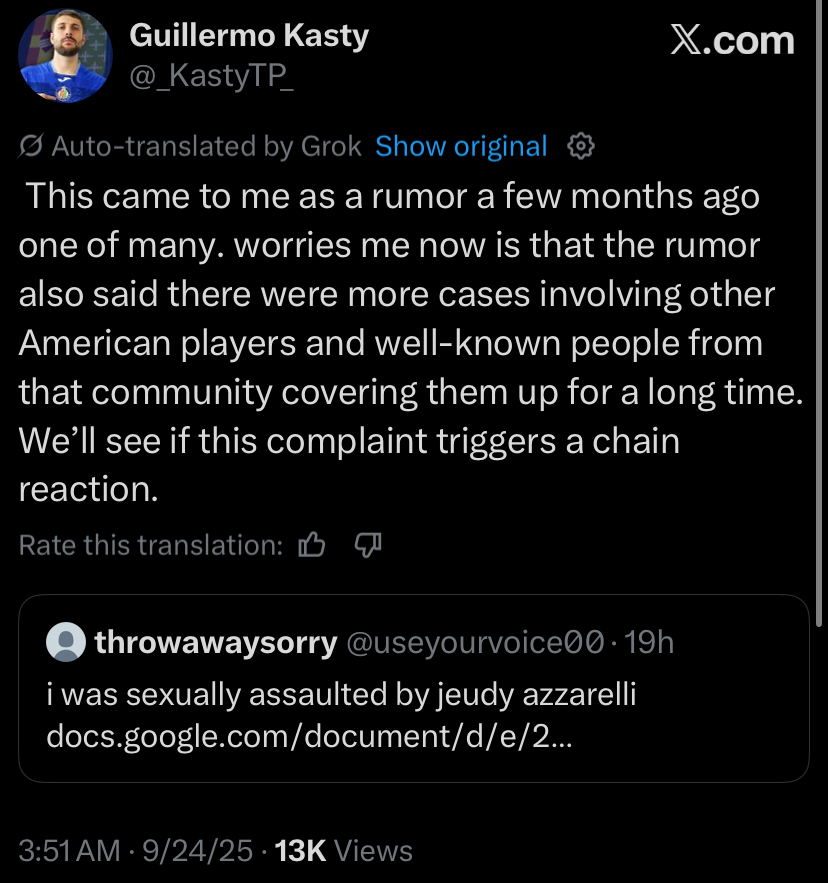Click the 19h timestamp on quoted post

[x=649, y=642]
